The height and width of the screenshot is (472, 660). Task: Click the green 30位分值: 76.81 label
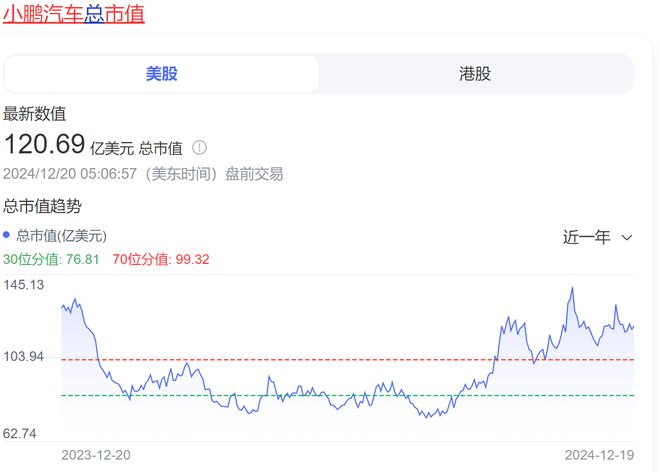pyautogui.click(x=51, y=259)
